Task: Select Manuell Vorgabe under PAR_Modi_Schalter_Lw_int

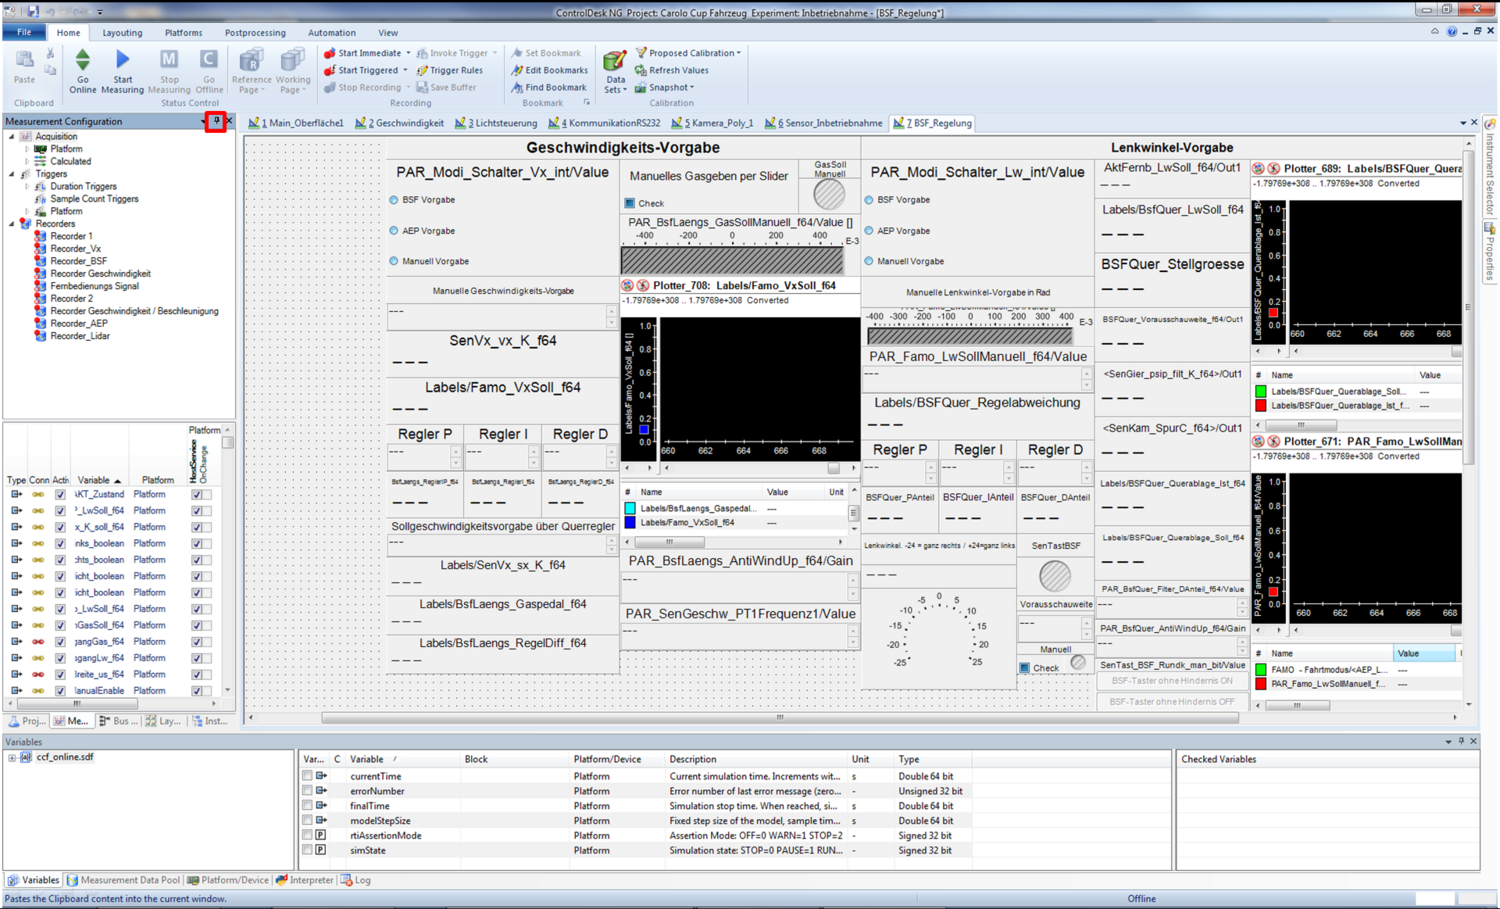Action: (869, 261)
